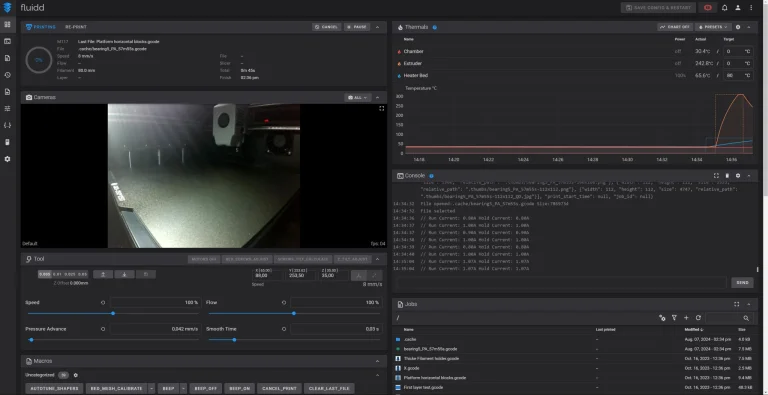Open the Settings gear in left sidebar

click(7, 159)
